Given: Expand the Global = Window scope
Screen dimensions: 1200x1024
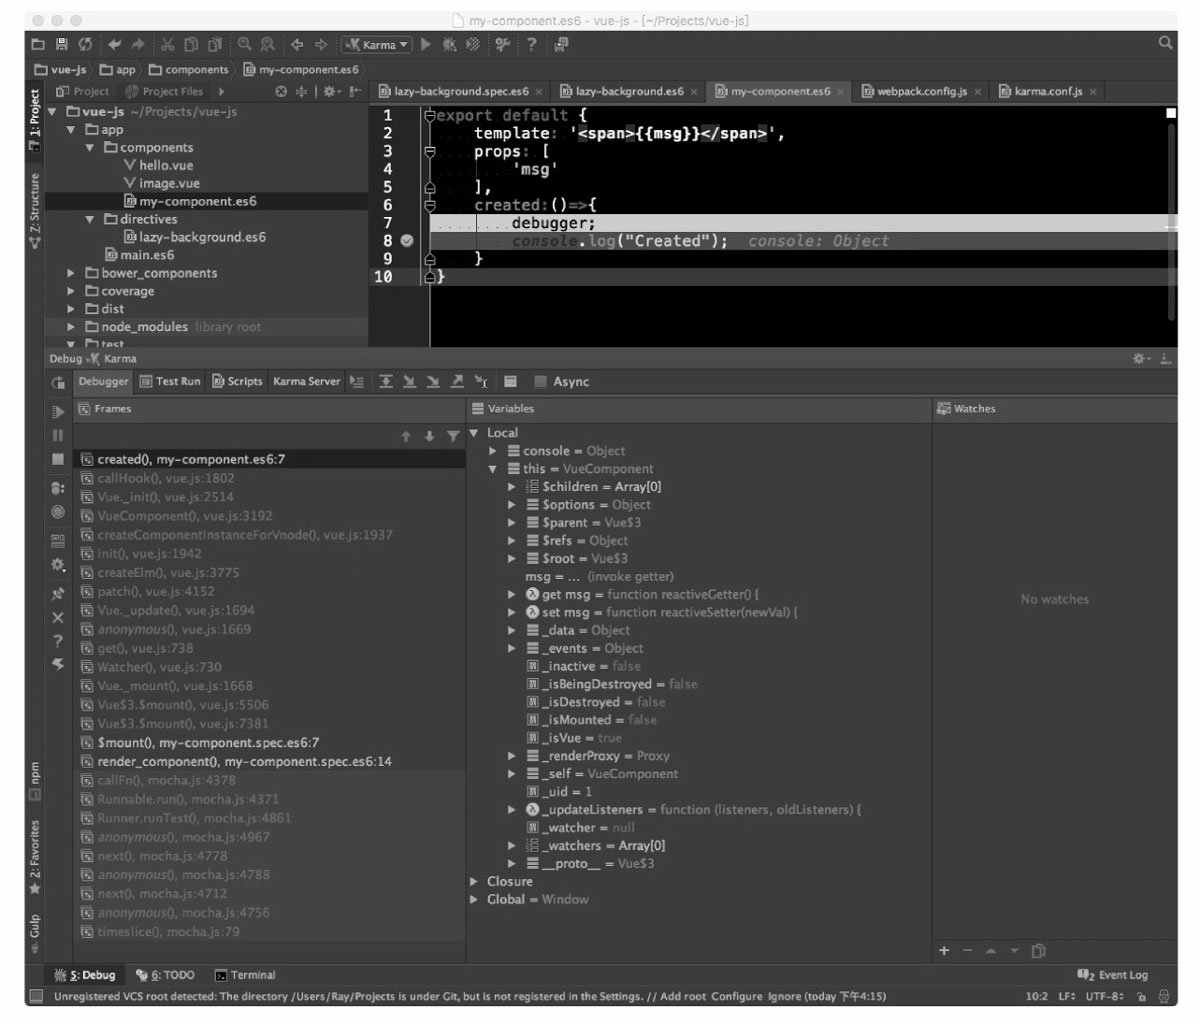Looking at the screenshot, I should (x=474, y=899).
